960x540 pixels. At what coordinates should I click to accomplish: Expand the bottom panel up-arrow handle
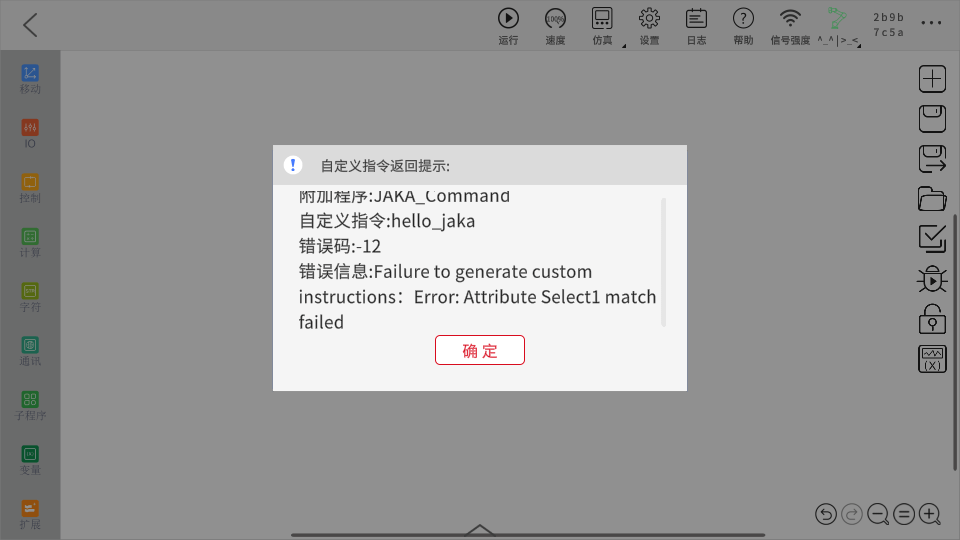tap(480, 530)
